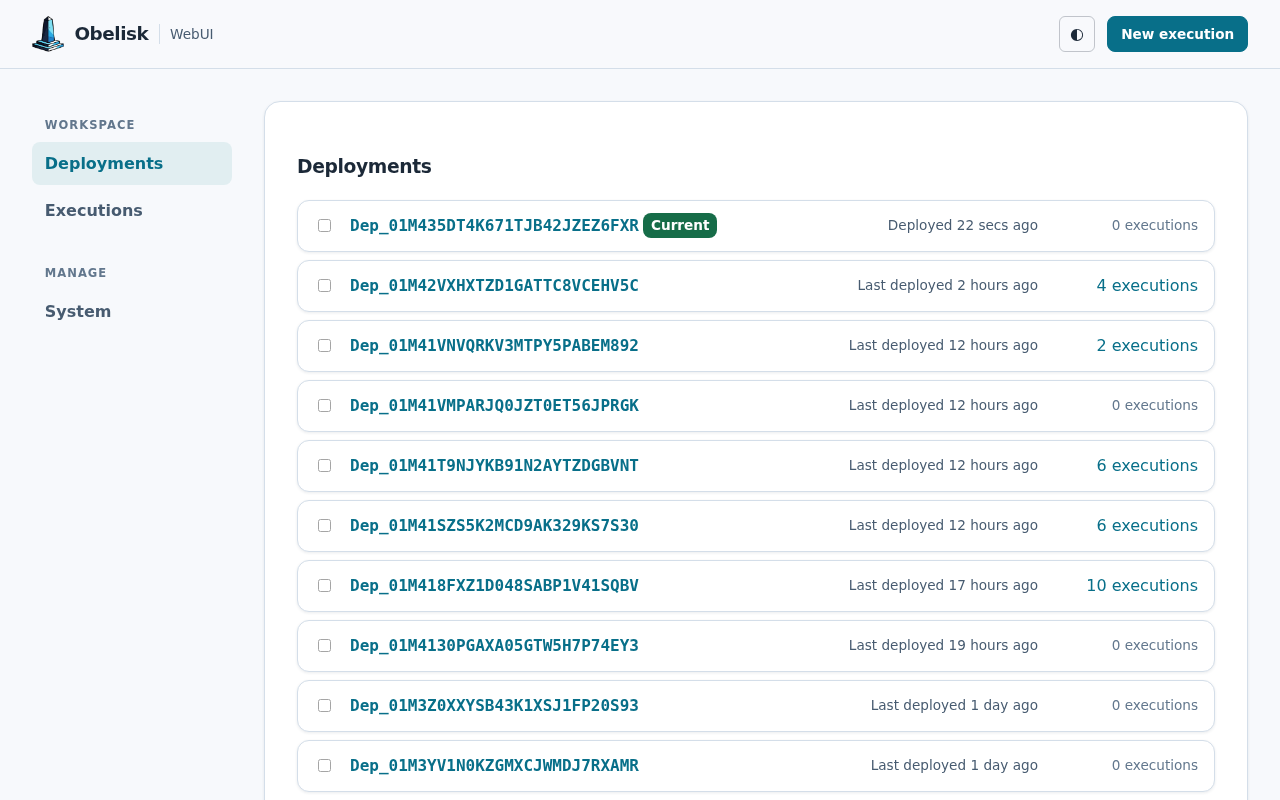
Task: Check the box for Dep_01M41VNVQRKV3MTPY5PABEM892
Action: pos(324,345)
